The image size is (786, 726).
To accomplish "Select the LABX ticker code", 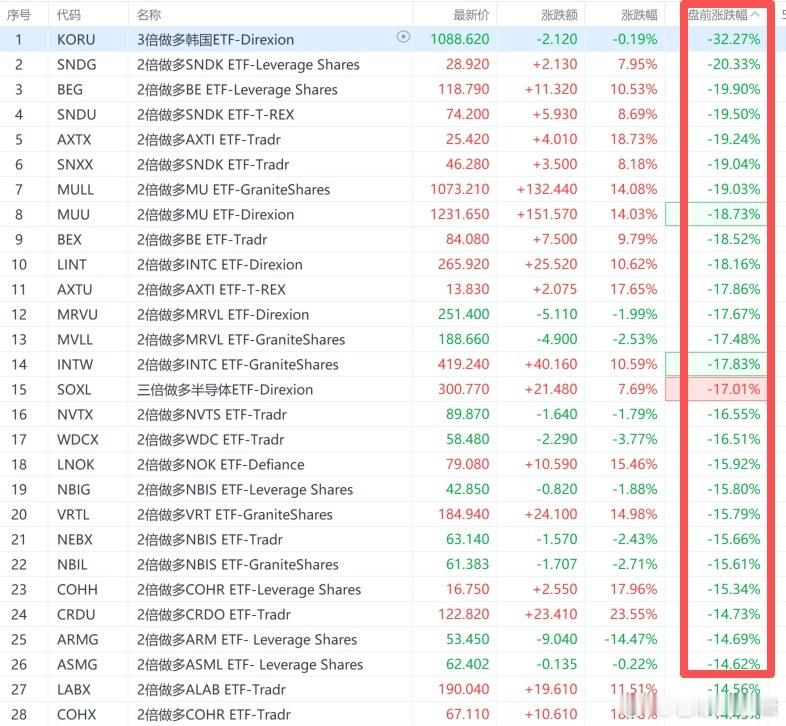I will tap(74, 690).
